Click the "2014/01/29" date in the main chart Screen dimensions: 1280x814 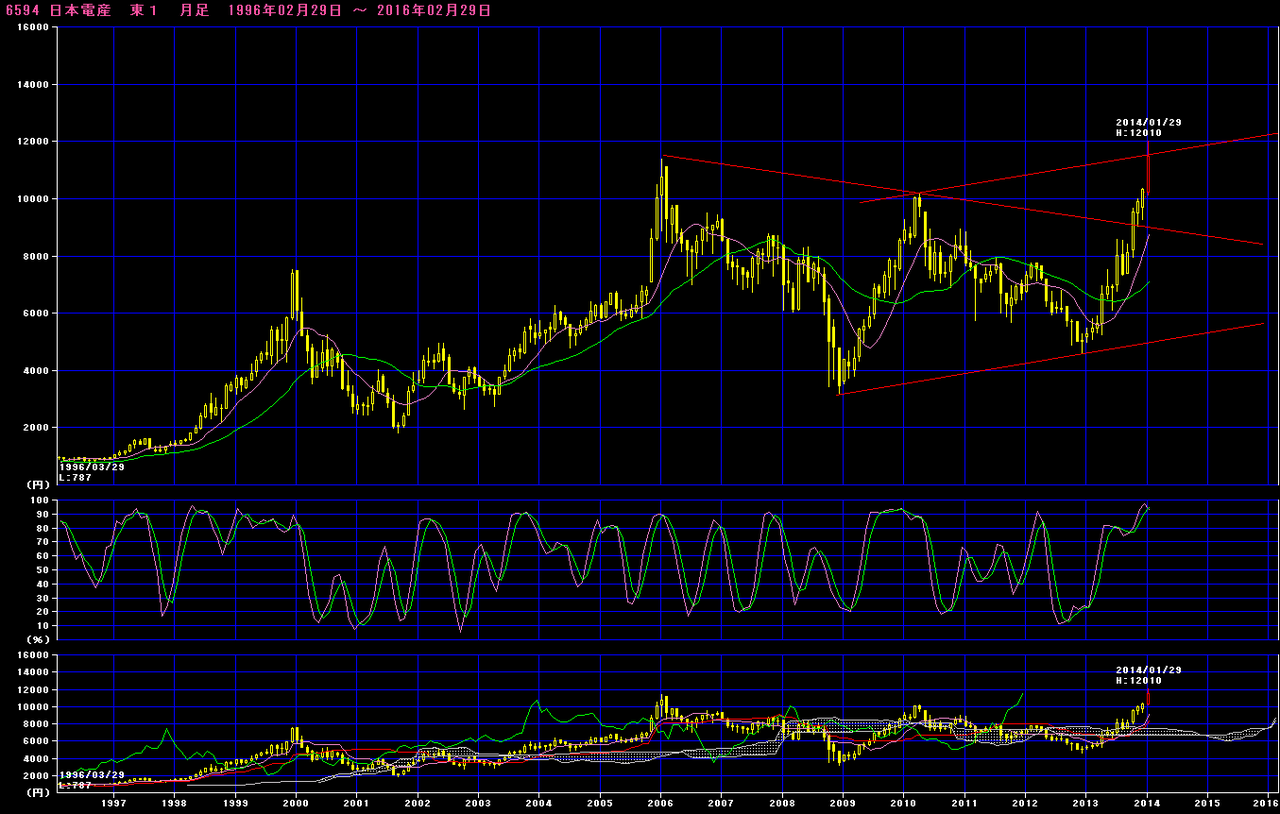(x=1149, y=122)
